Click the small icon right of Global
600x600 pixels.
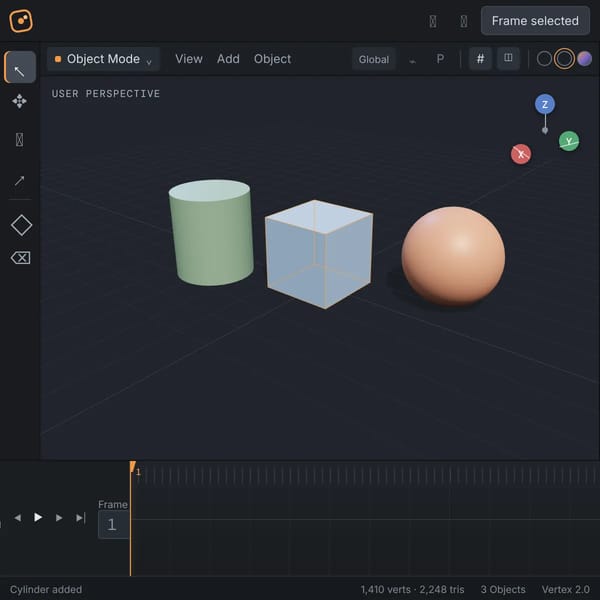(x=412, y=60)
